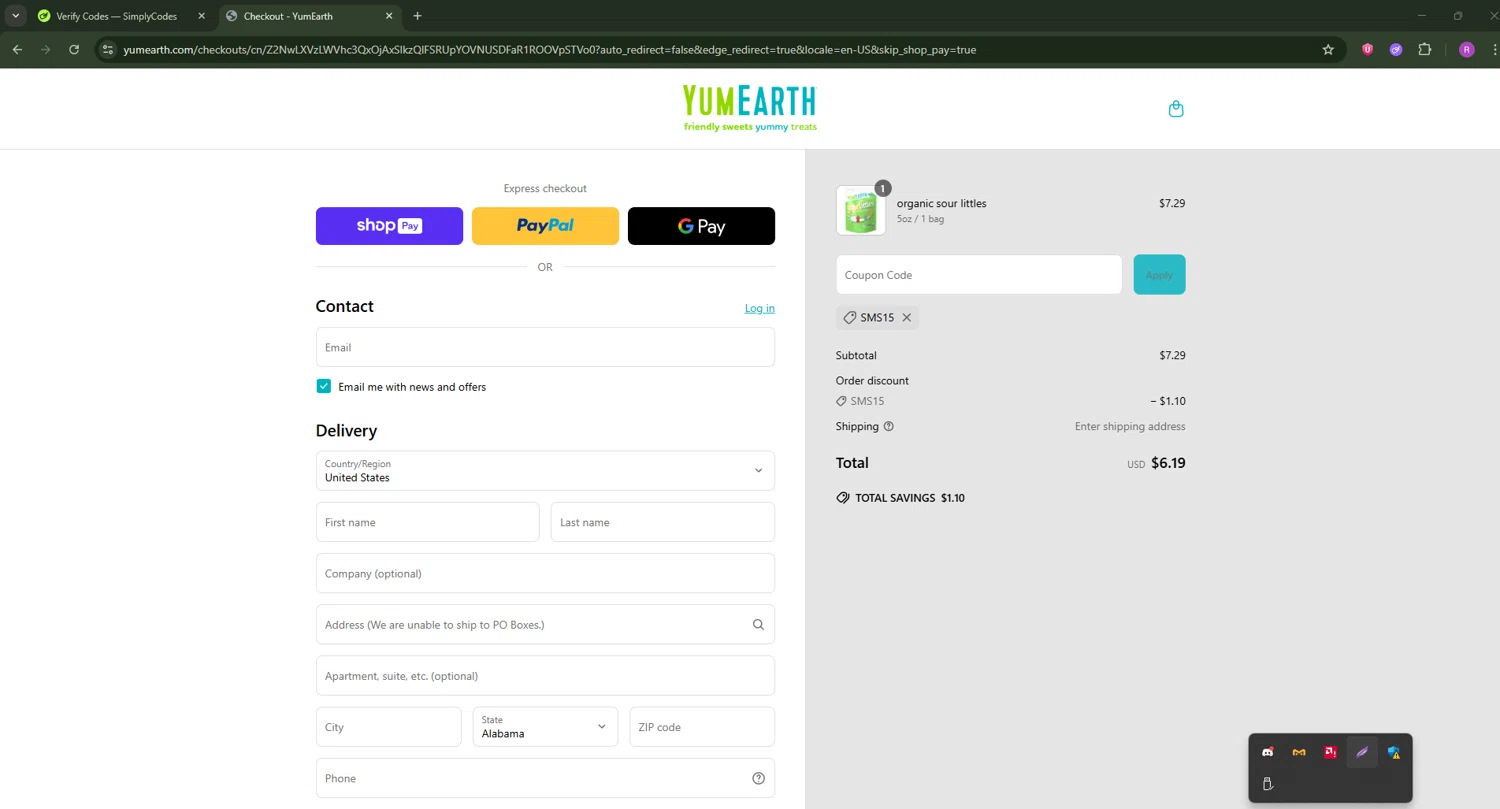Click the TOTAL SAVINGS $1.10 text

[910, 498]
